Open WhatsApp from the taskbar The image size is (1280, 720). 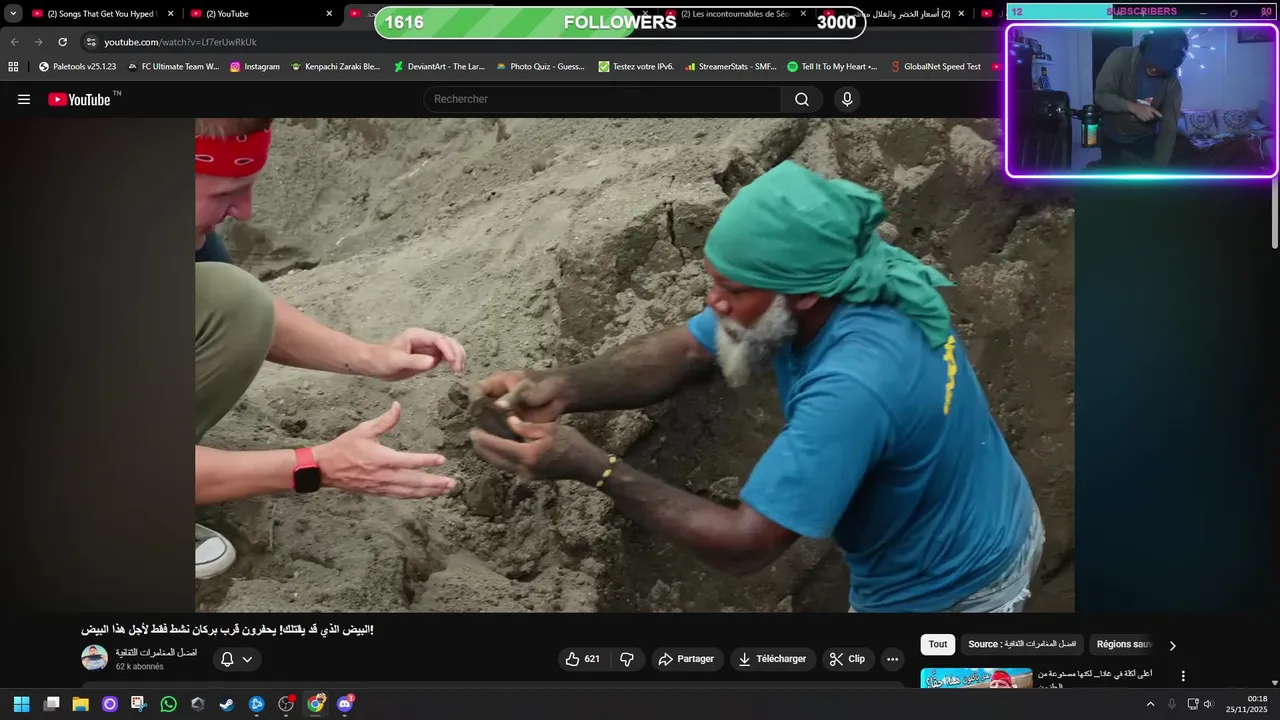[x=169, y=704]
